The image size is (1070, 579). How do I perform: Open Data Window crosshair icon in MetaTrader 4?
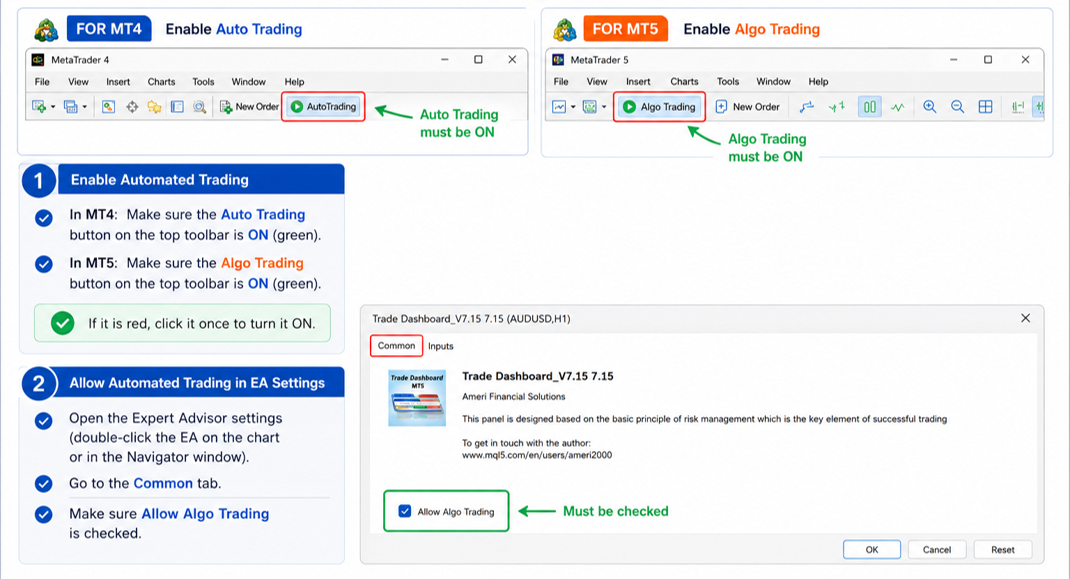pyautogui.click(x=132, y=107)
